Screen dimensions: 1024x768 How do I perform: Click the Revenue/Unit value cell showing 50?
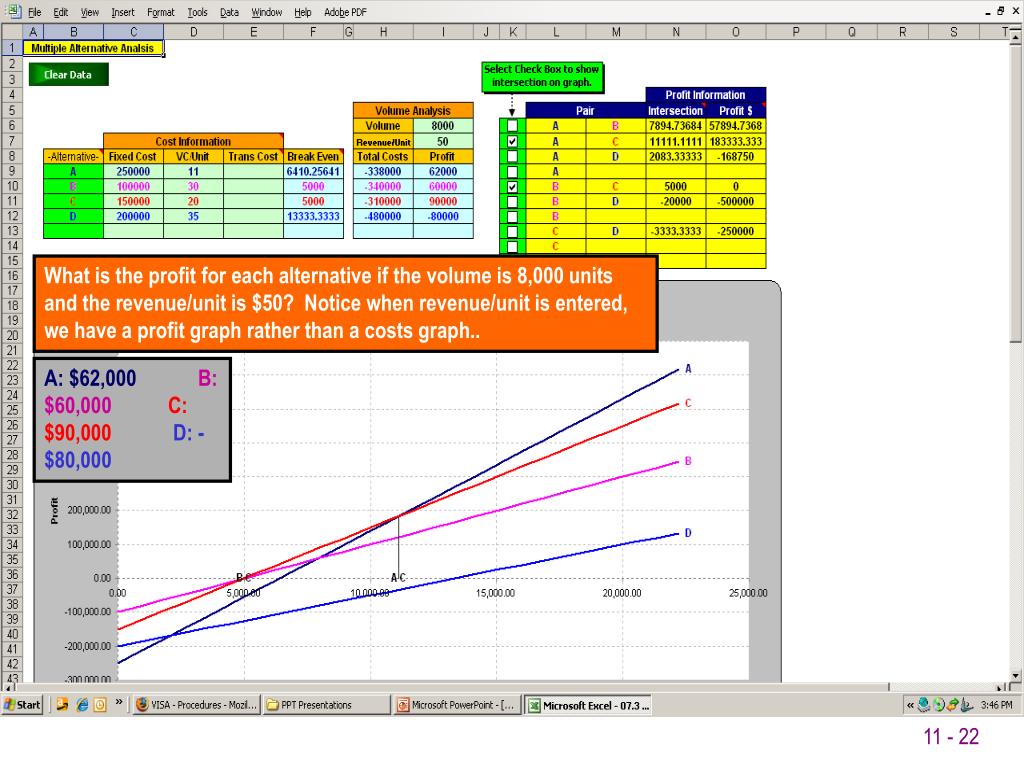443,142
